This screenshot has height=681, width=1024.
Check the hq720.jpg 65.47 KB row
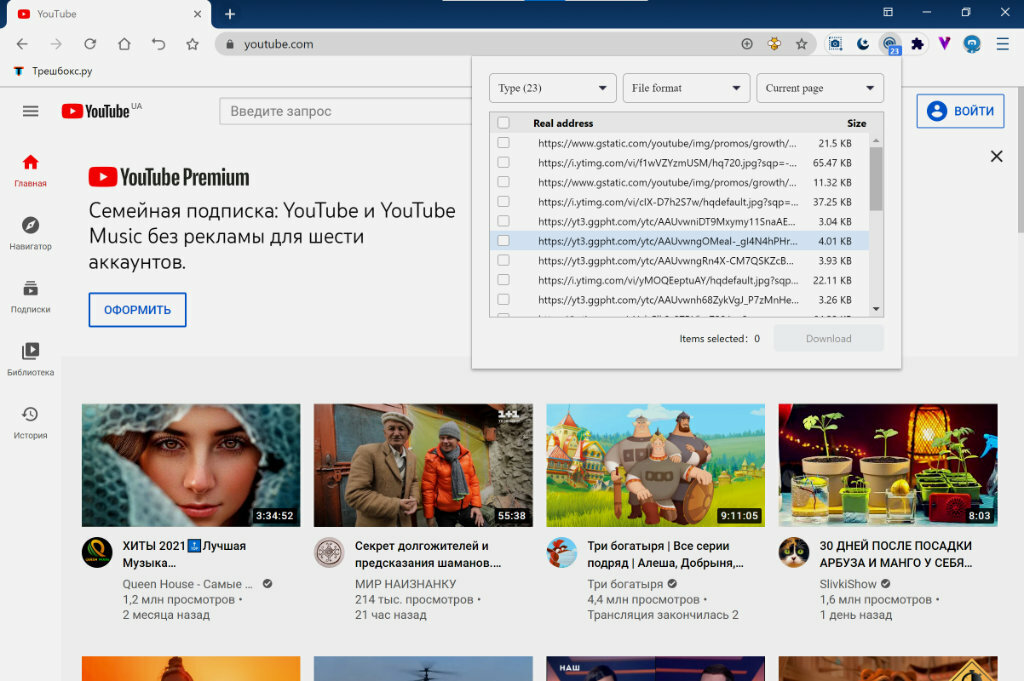point(504,162)
